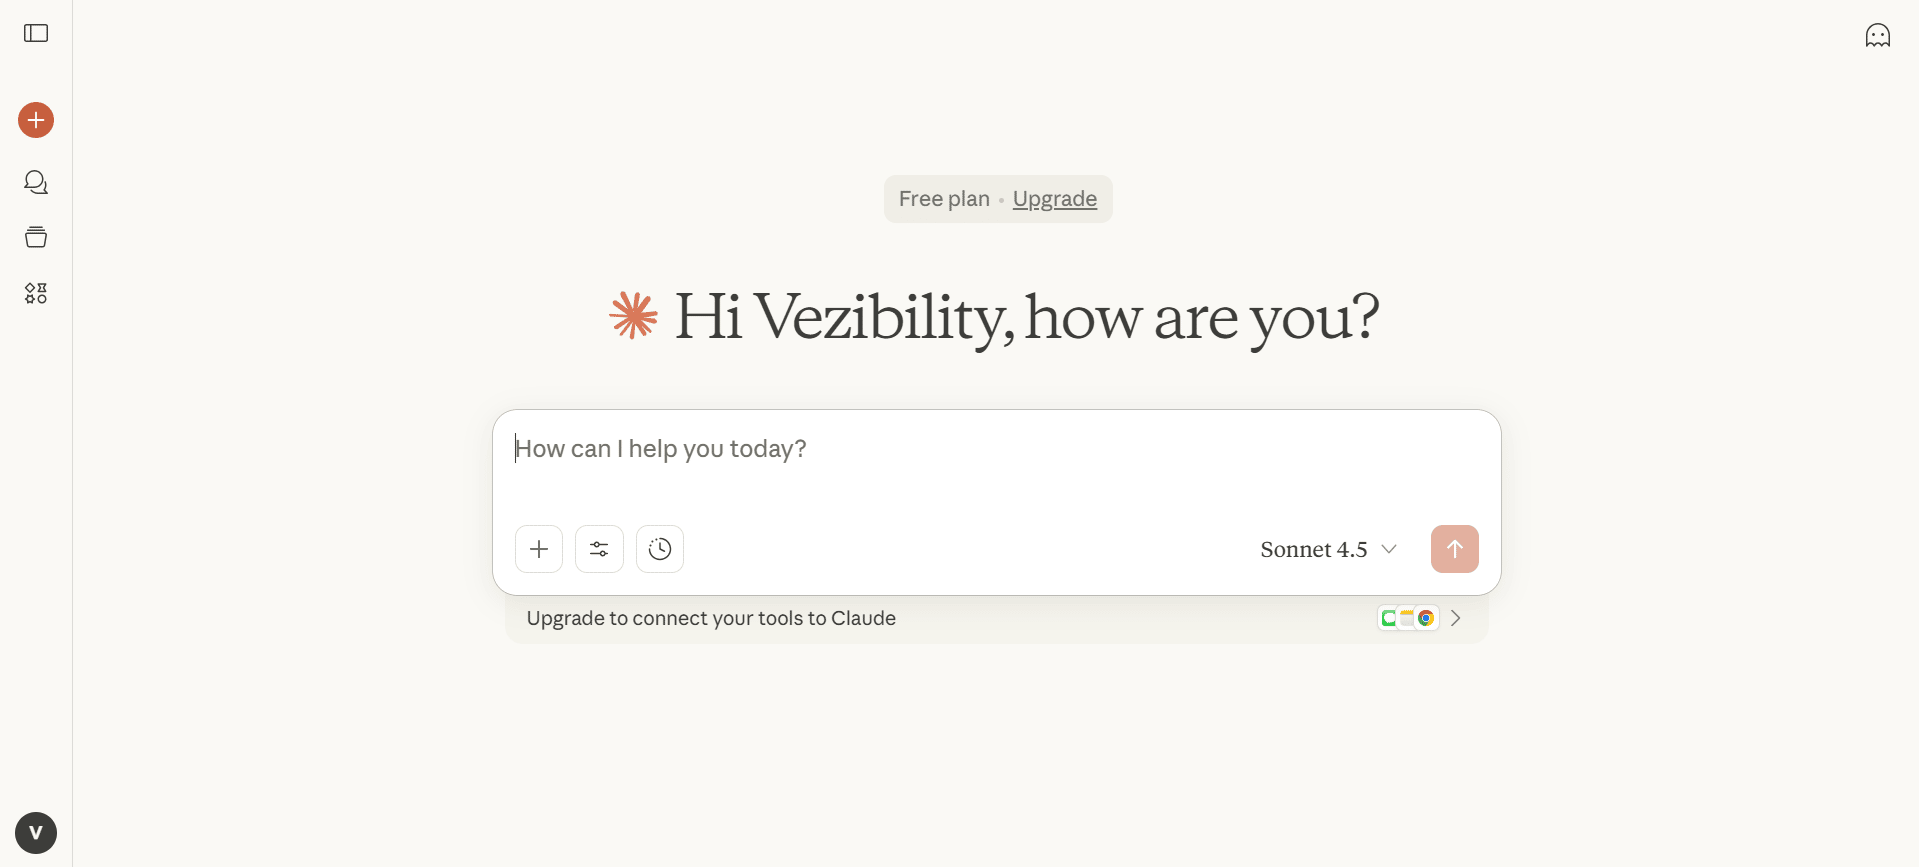Click the 'Free plan' label
The height and width of the screenshot is (867, 1919).
pos(944,199)
